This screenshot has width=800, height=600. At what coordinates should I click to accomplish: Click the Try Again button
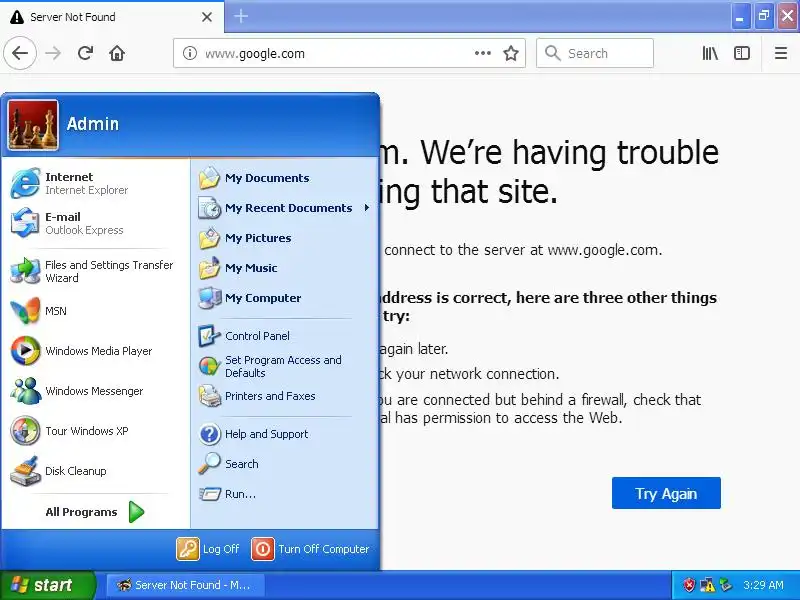point(666,493)
